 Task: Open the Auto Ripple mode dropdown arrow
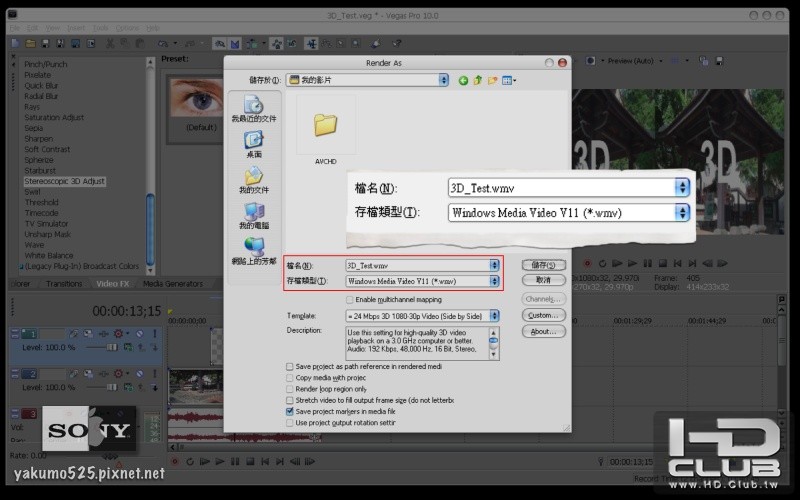click(264, 44)
